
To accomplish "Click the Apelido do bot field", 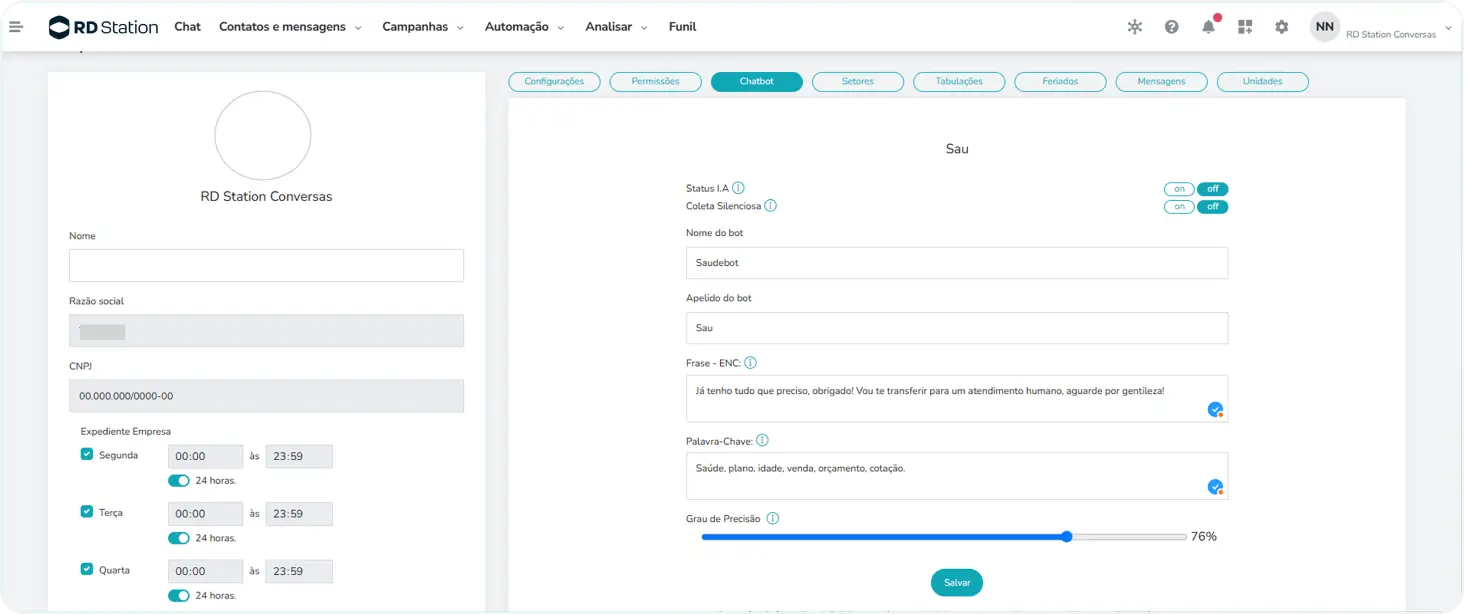I will coord(957,328).
